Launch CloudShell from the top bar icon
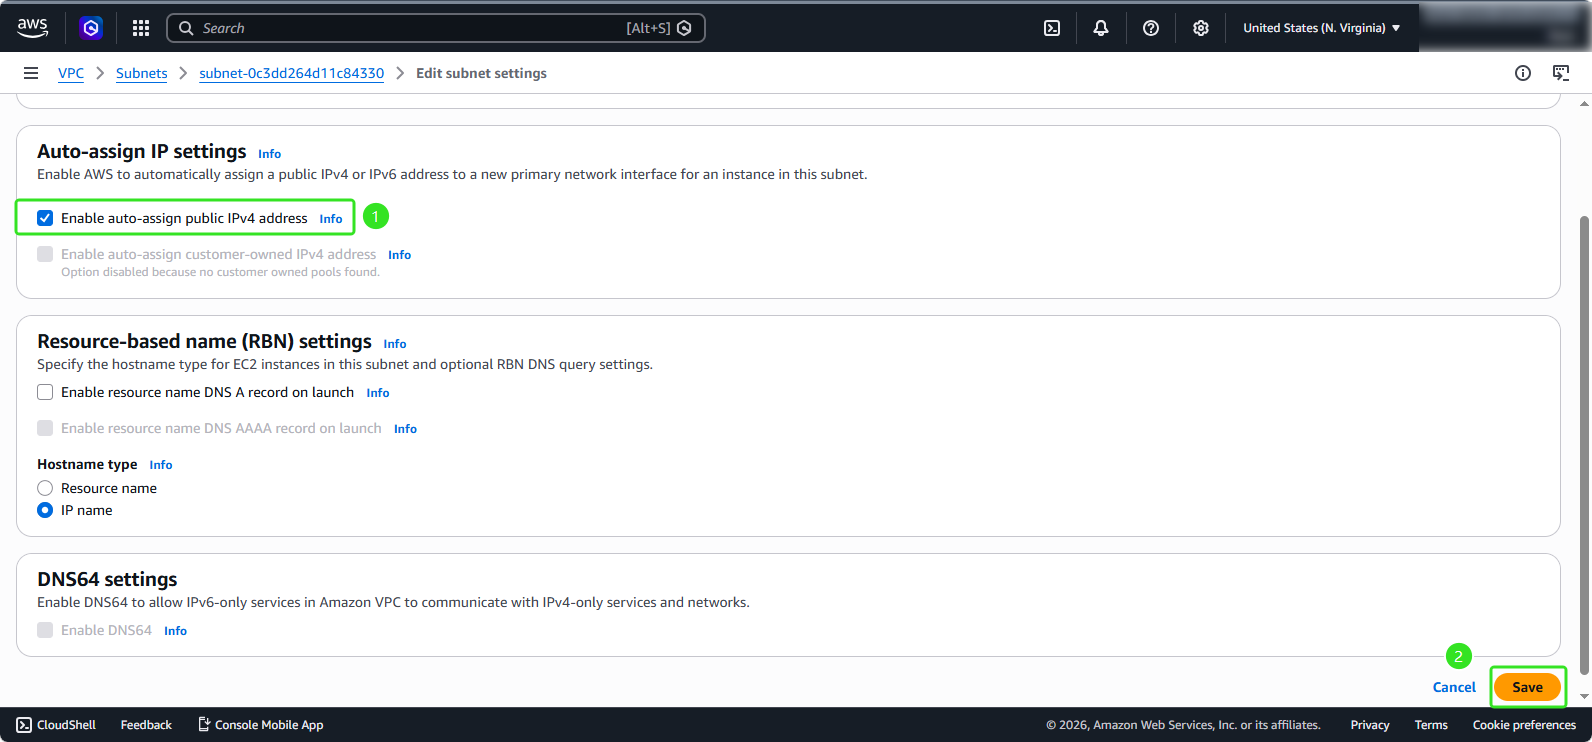 [1052, 28]
